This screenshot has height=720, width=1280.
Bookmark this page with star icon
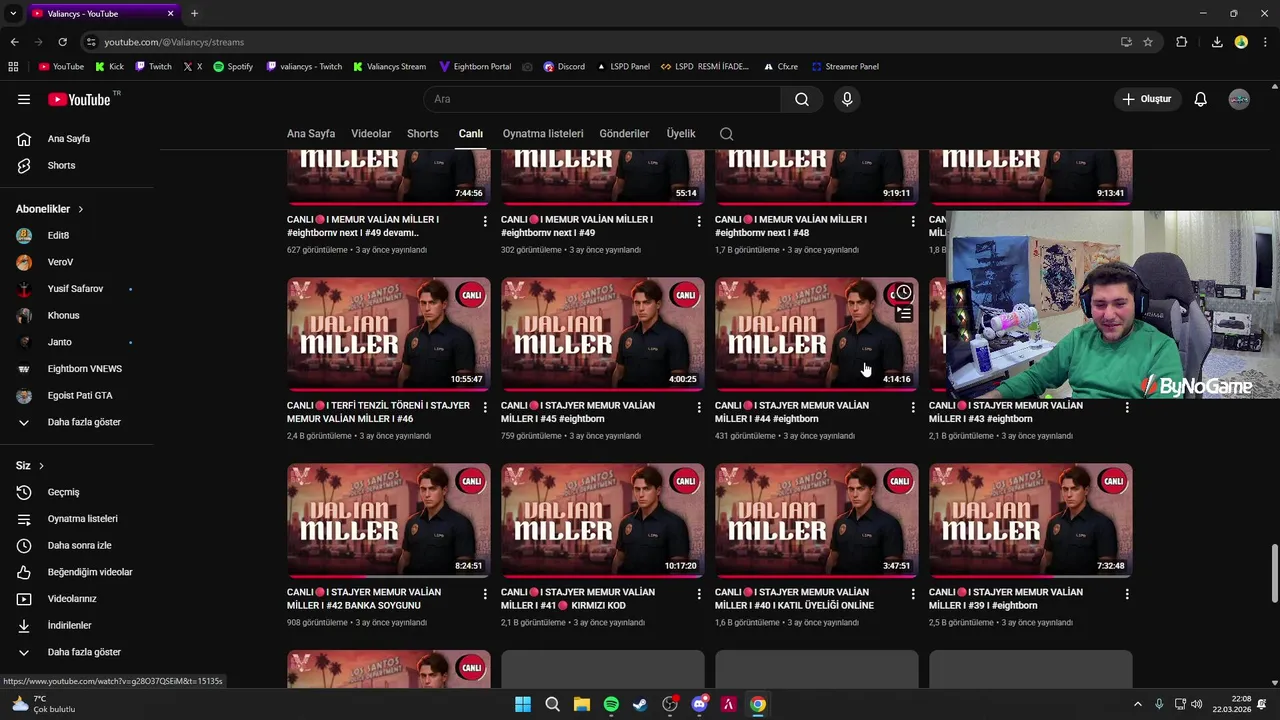[1148, 42]
